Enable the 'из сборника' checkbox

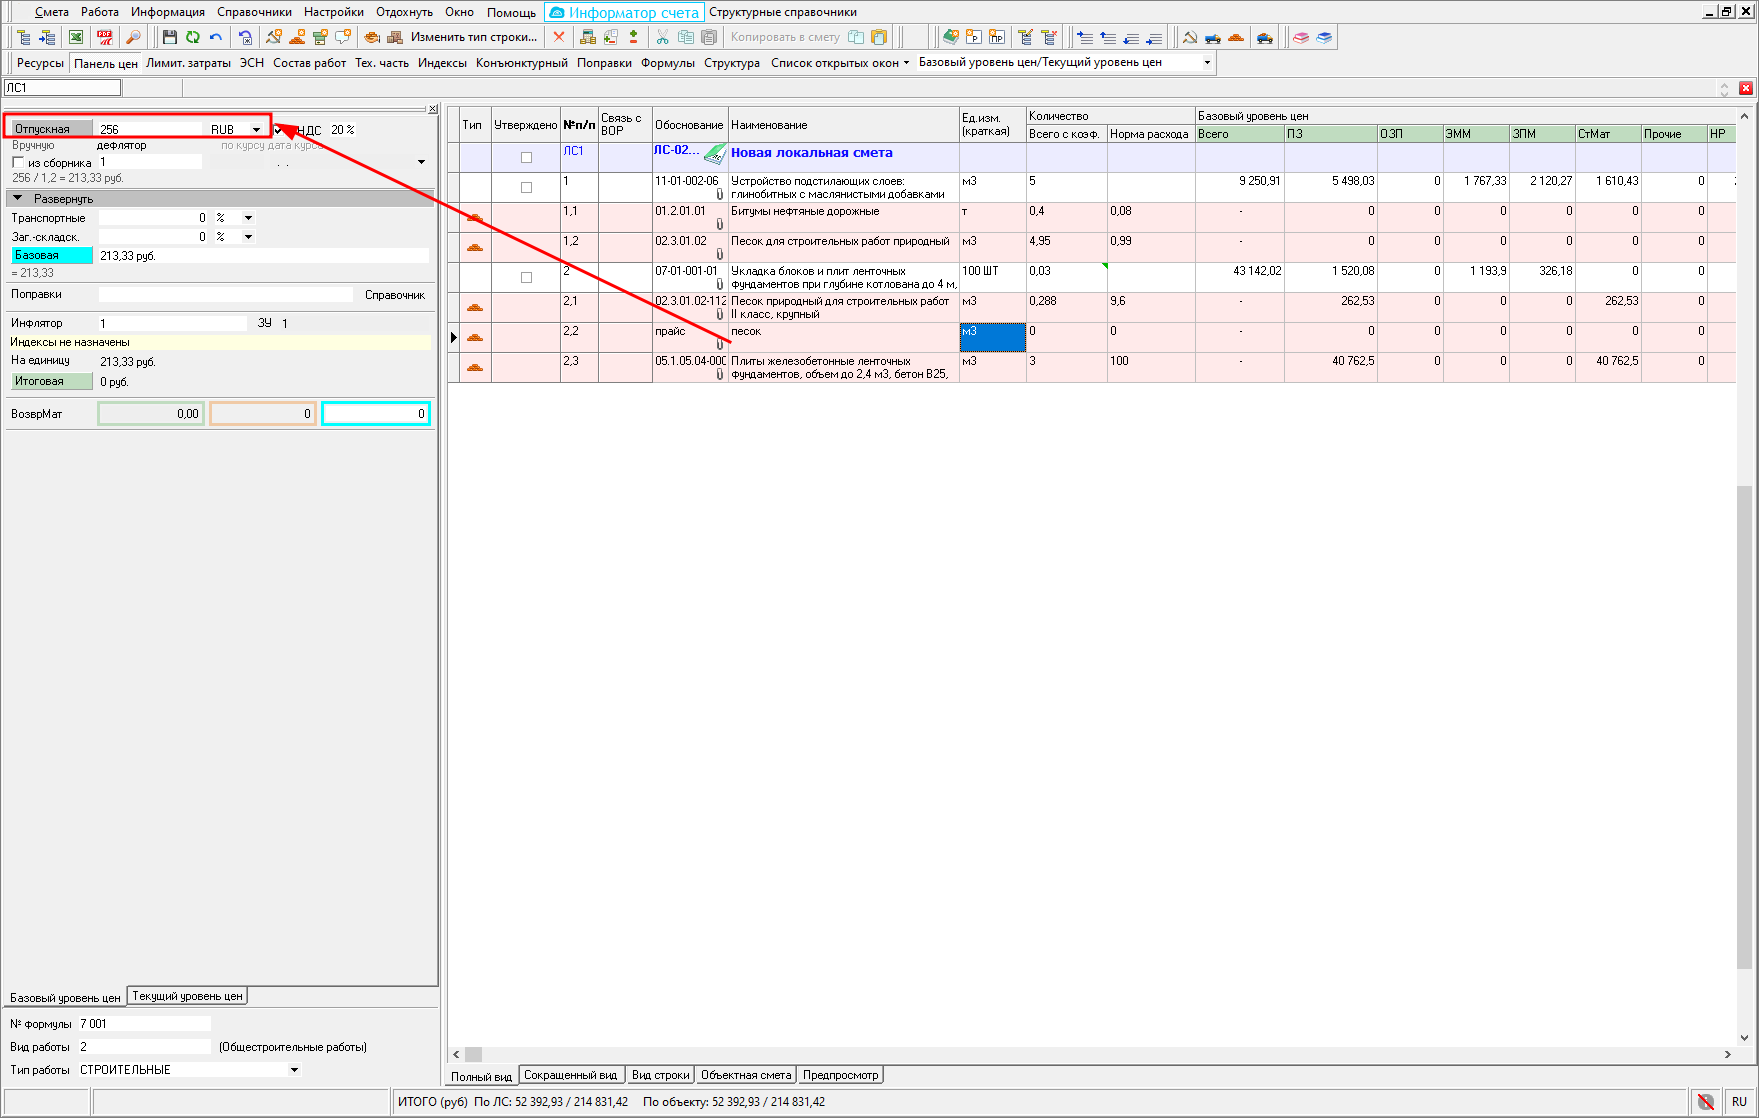coord(18,163)
